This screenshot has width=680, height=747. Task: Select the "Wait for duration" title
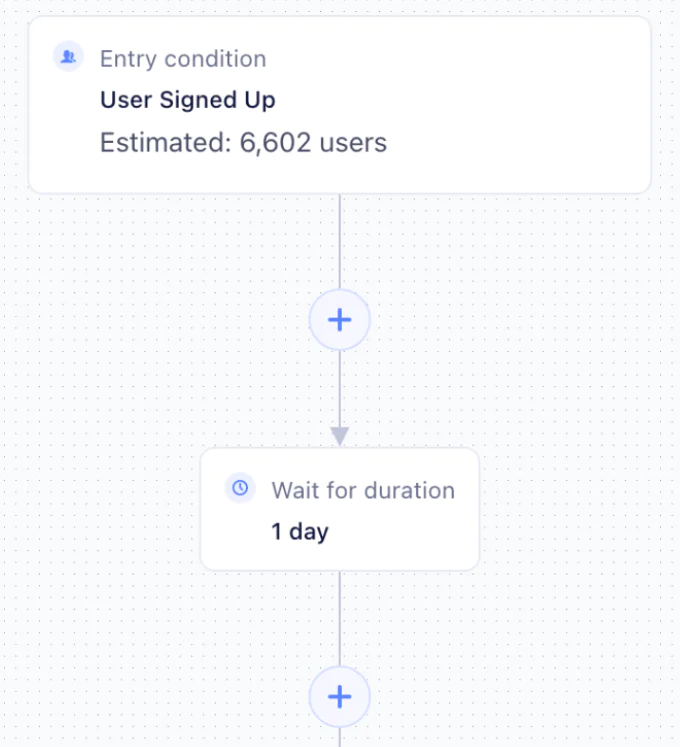click(363, 490)
